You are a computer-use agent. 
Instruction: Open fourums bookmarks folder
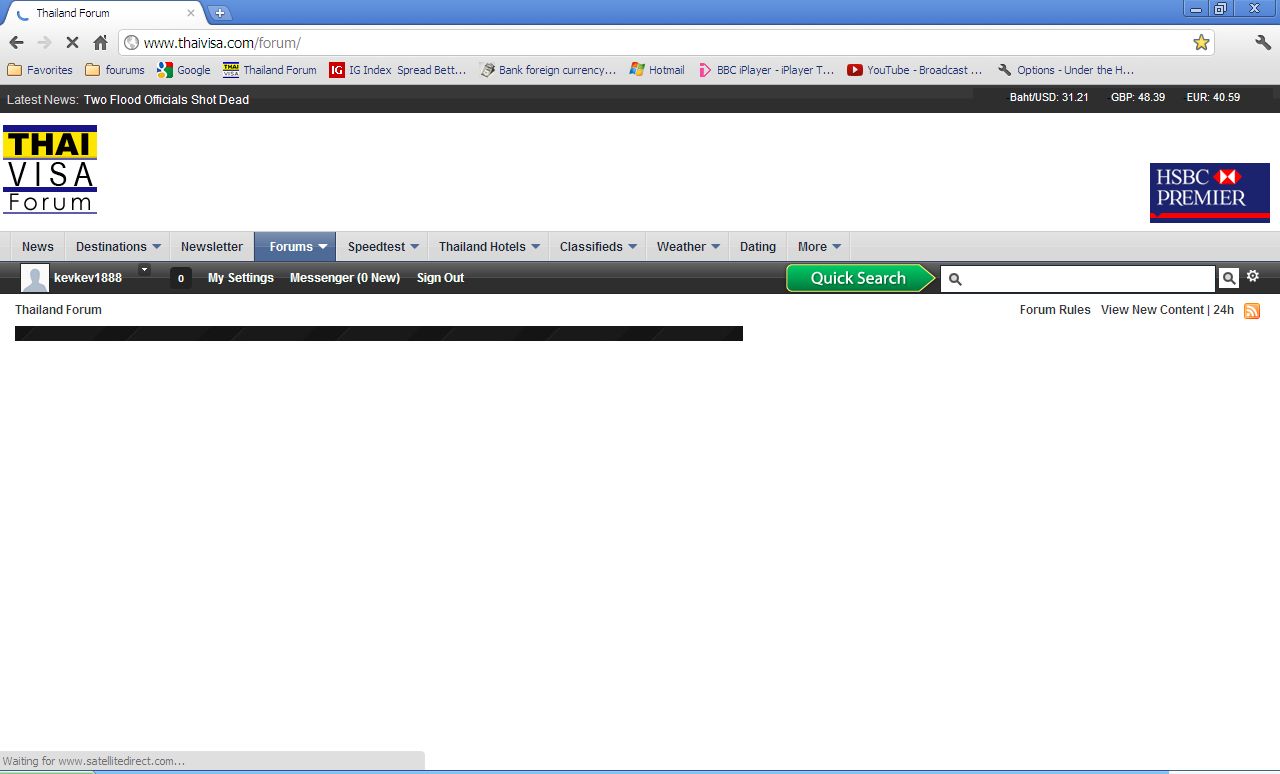[x=115, y=70]
